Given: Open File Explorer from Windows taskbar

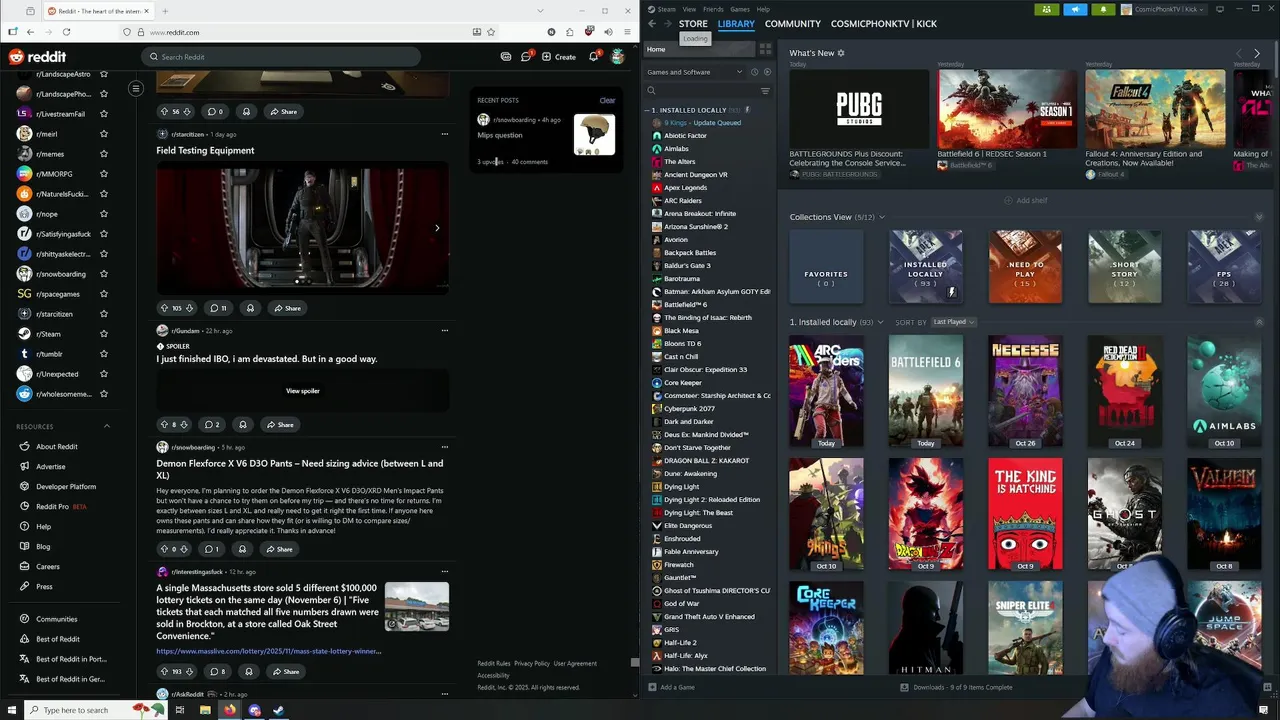Looking at the screenshot, I should [205, 710].
